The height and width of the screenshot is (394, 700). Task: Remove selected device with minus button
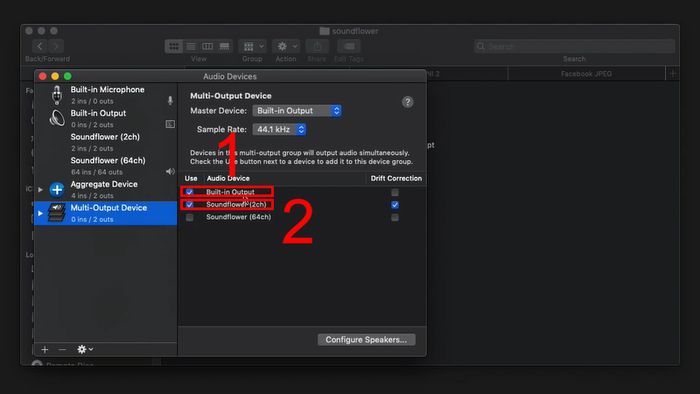tap(62, 349)
